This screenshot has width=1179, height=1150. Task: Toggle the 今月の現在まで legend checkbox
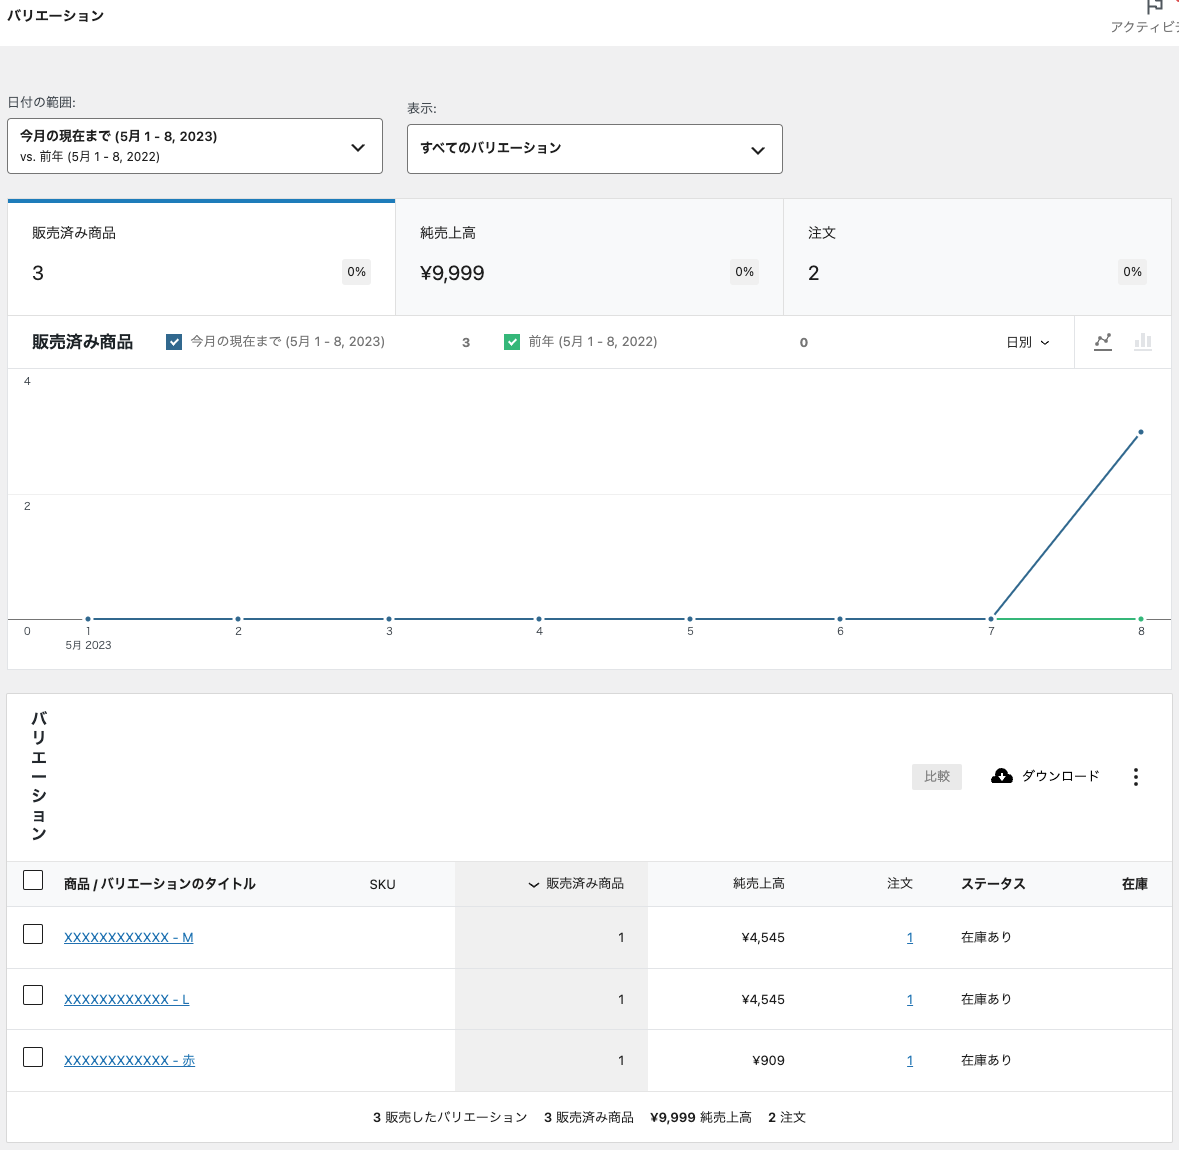[174, 342]
